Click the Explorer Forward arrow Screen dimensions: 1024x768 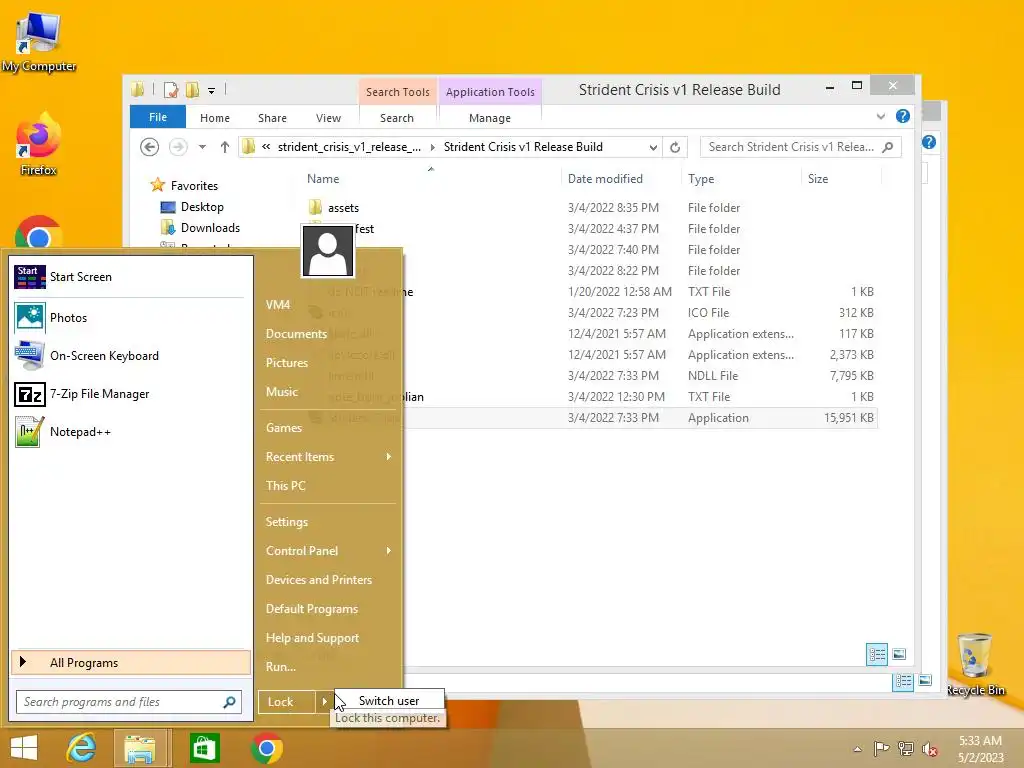point(178,147)
